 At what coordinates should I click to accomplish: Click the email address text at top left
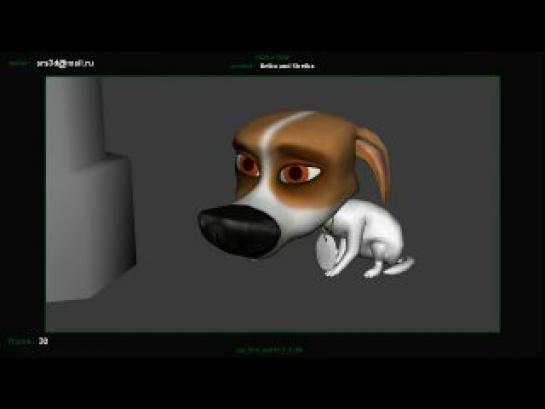pos(65,63)
